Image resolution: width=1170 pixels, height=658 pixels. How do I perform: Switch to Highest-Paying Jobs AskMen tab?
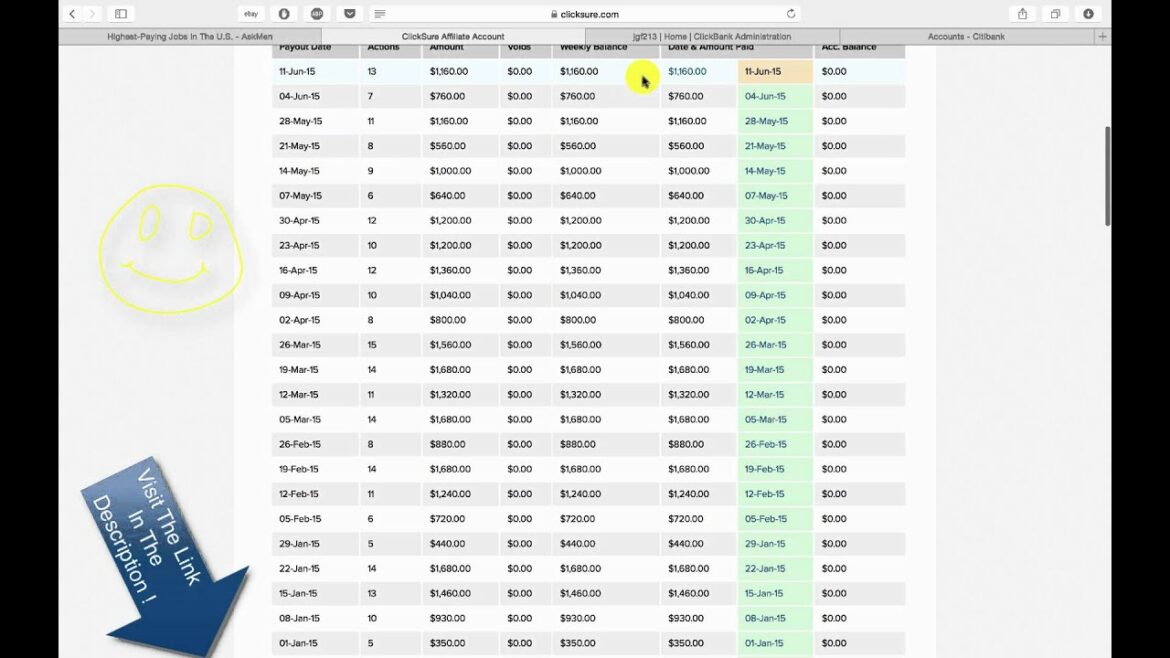pos(190,36)
